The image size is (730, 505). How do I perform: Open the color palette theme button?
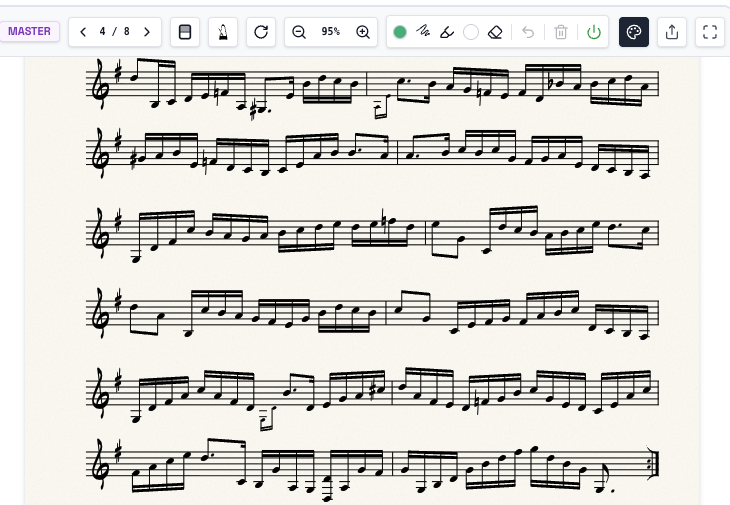pyautogui.click(x=634, y=32)
